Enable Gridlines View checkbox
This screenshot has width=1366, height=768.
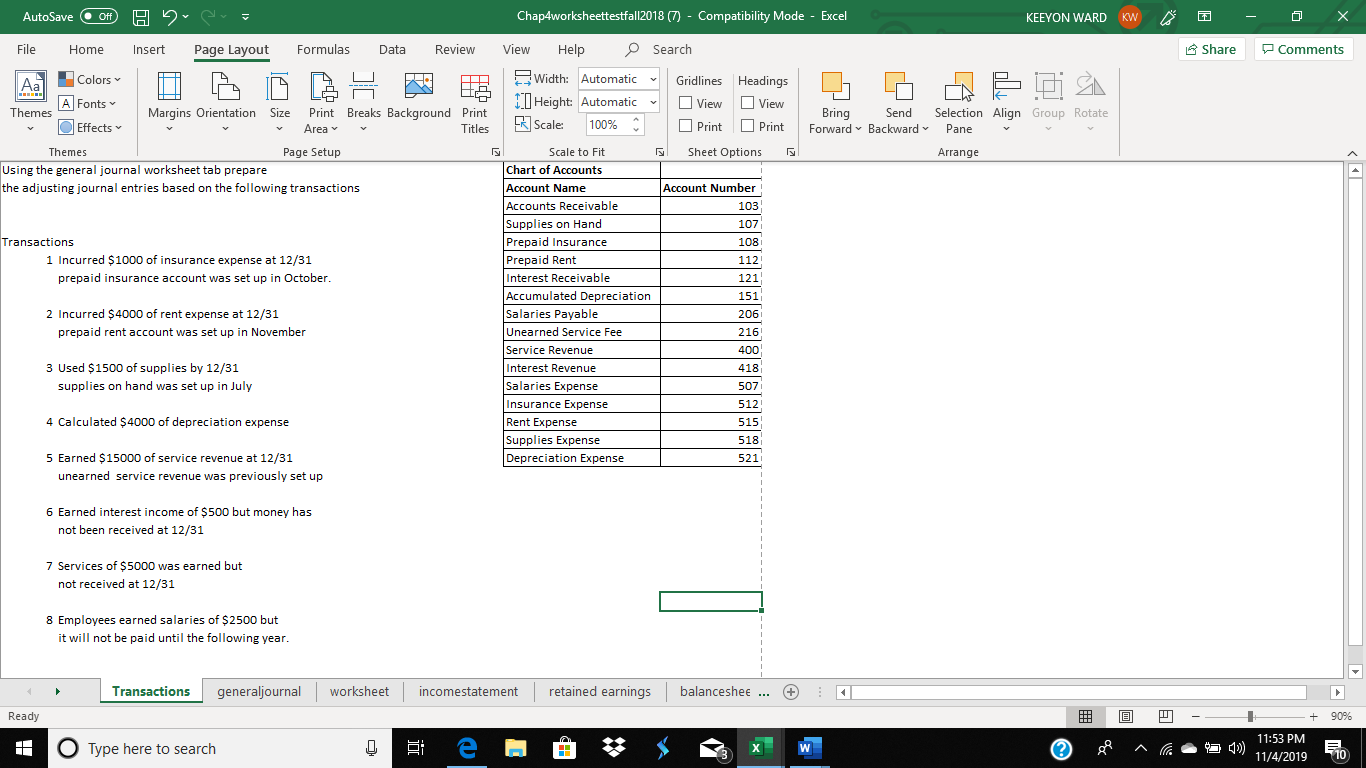click(686, 103)
